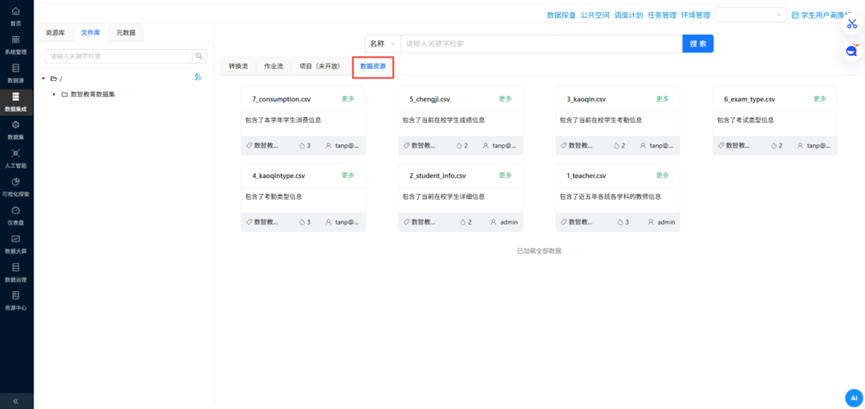Open 系统管理 in the left sidebar
Screen dimensions: 865x409
[x=16, y=45]
